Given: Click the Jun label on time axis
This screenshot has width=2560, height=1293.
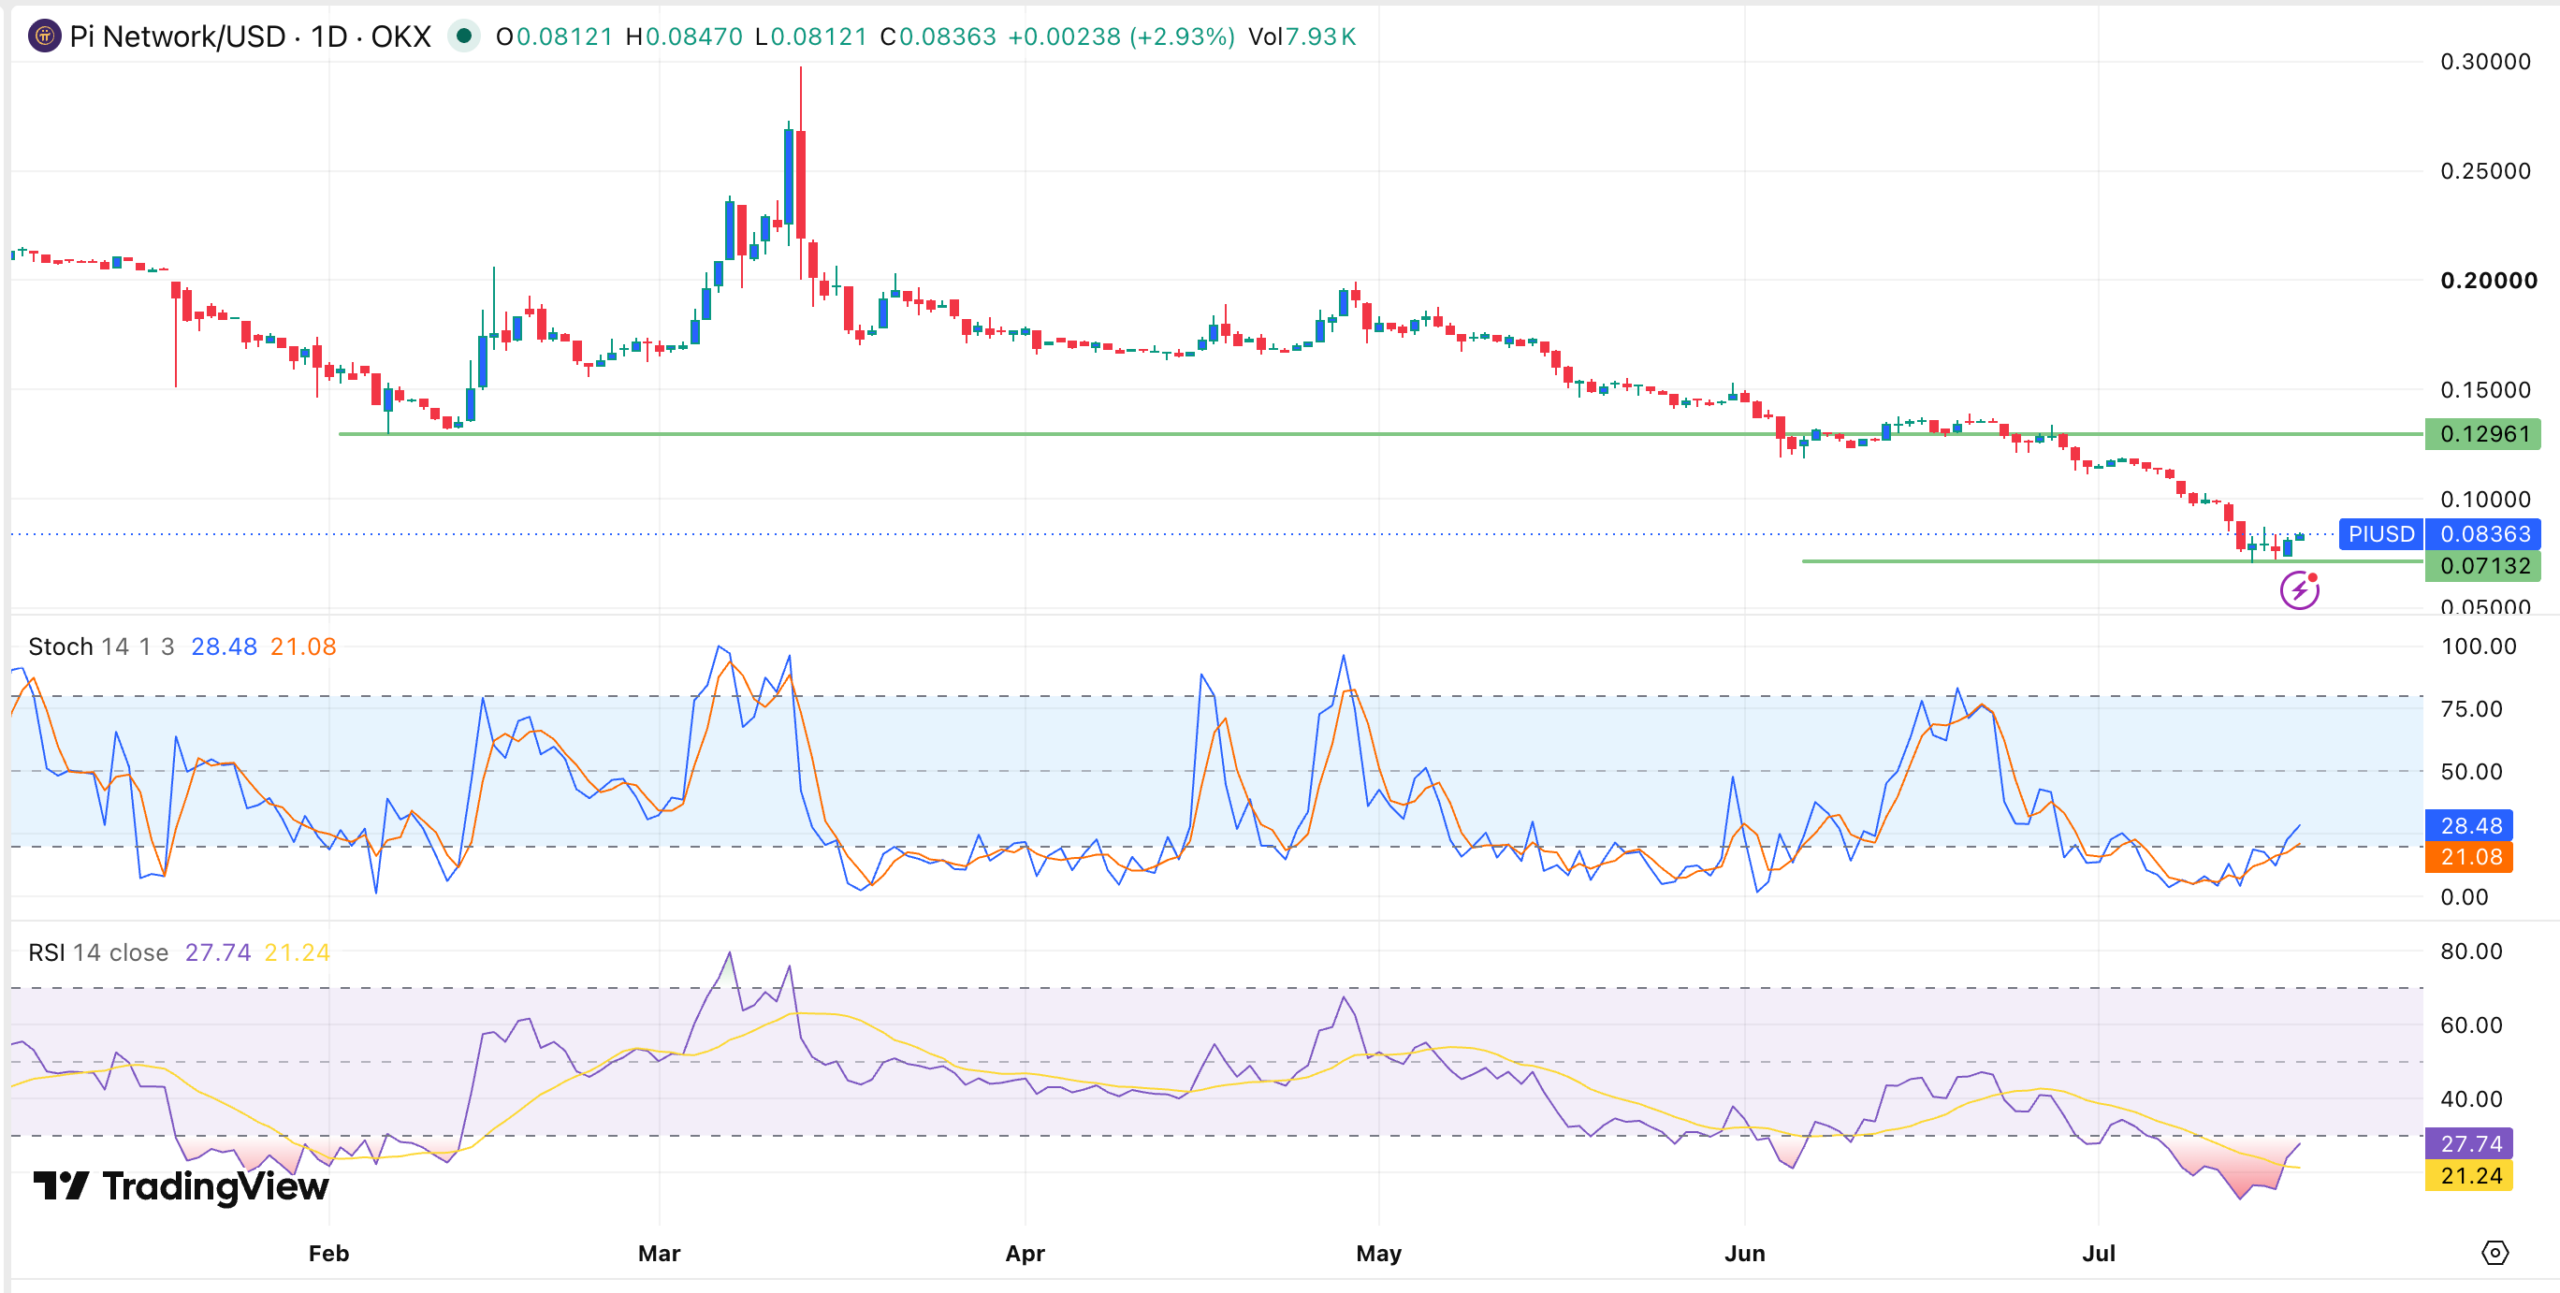Looking at the screenshot, I should coord(1745,1254).
